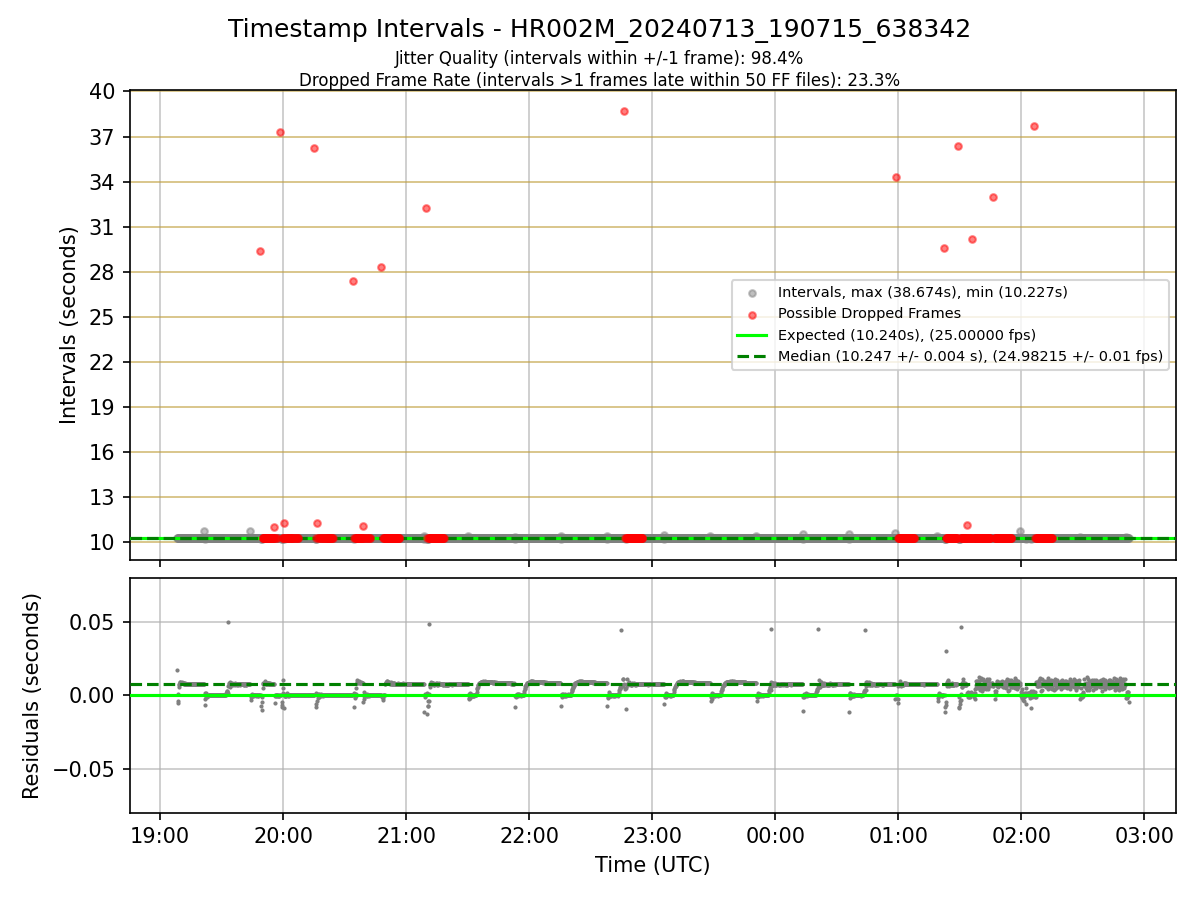This screenshot has width=1200, height=900.
Task: Select legend text 'Intervals, max (38.674s), min (10.227s)'
Action: 922,292
